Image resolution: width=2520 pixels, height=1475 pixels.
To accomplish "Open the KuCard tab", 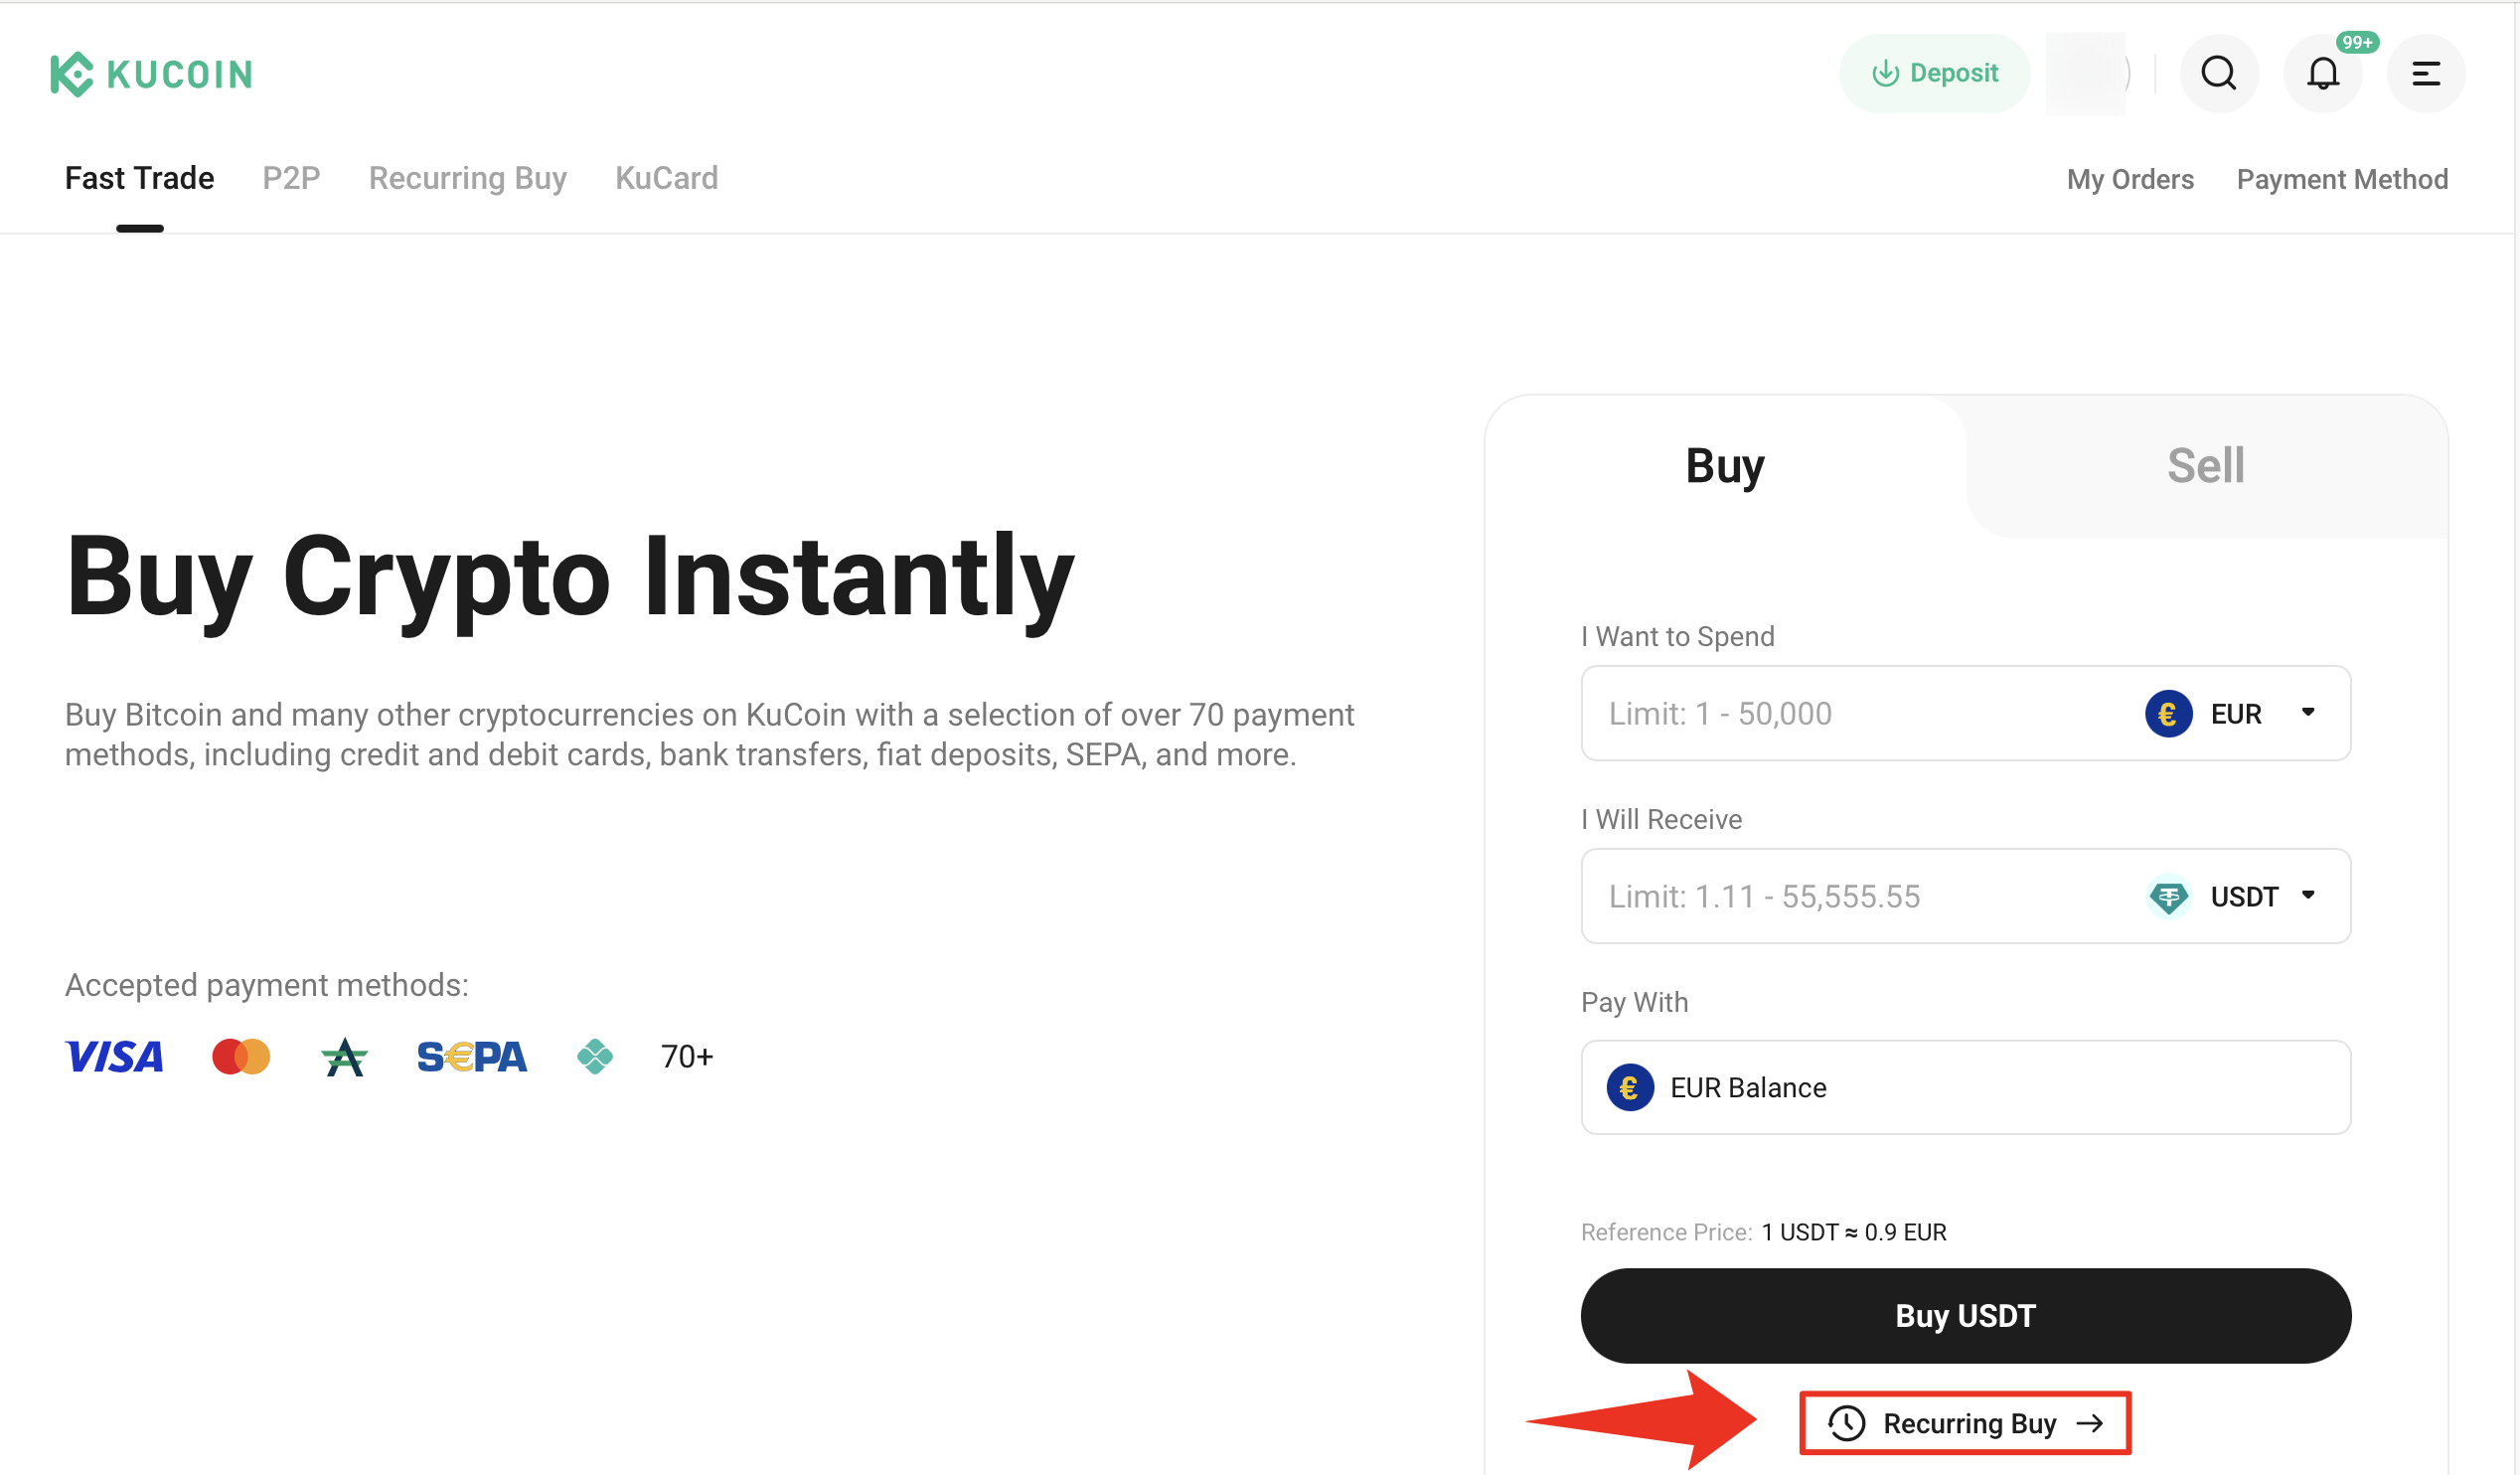I will 666,178.
